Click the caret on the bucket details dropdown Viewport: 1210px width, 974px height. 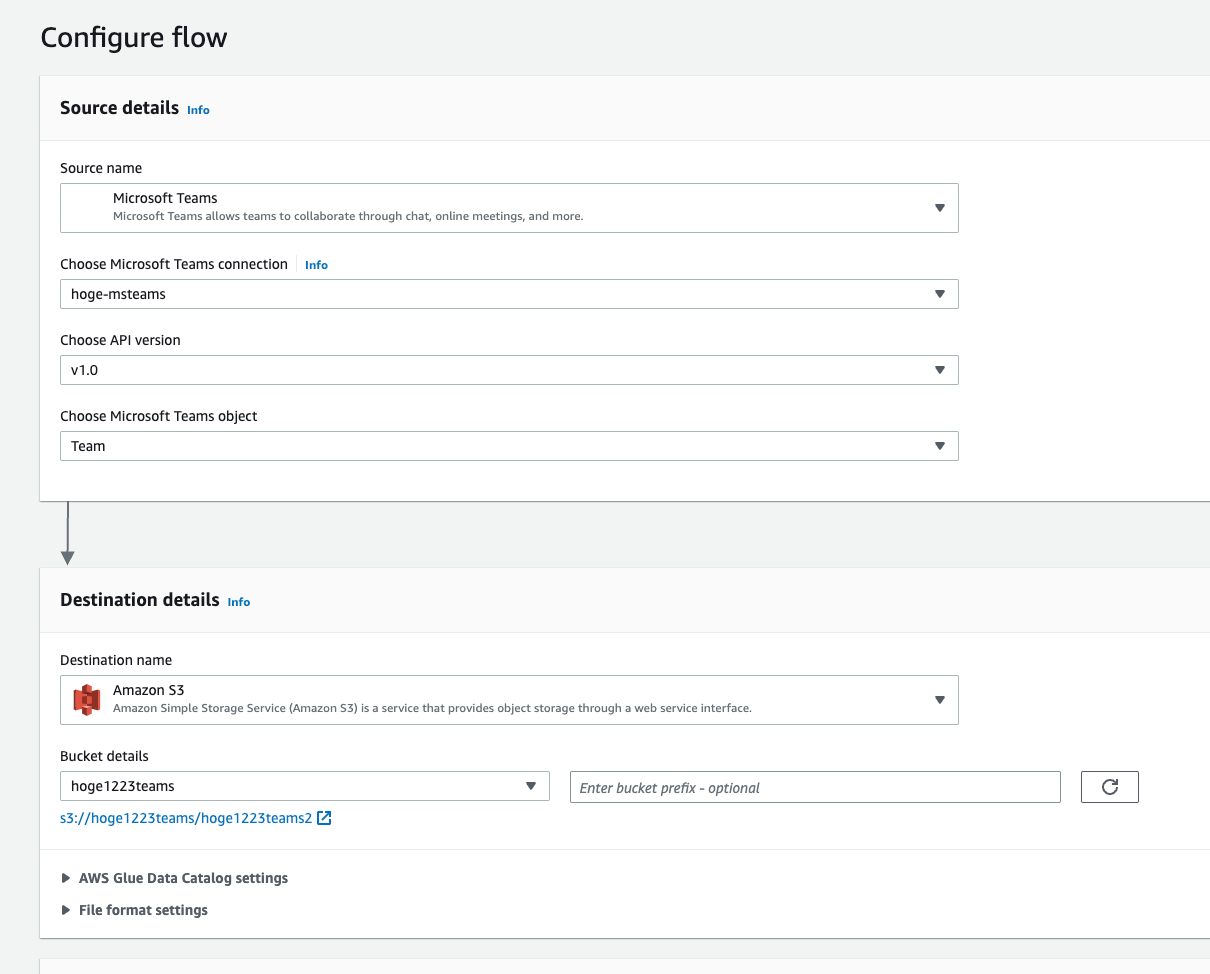531,786
